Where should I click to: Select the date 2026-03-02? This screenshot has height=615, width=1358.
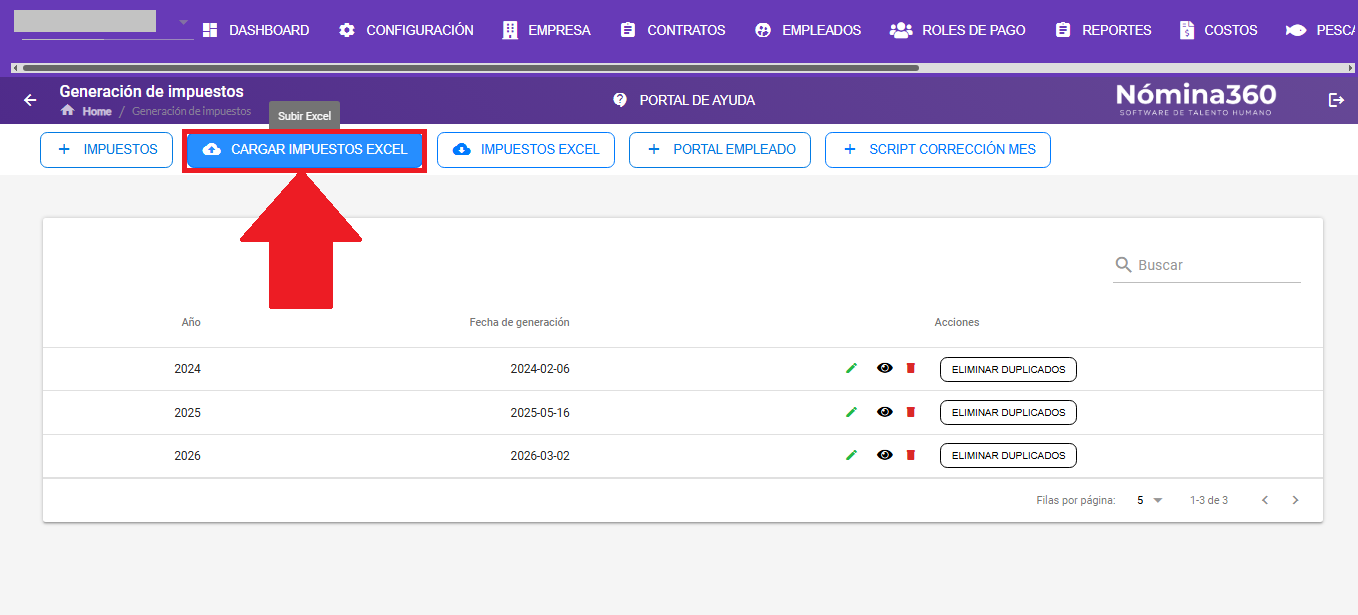(x=540, y=455)
